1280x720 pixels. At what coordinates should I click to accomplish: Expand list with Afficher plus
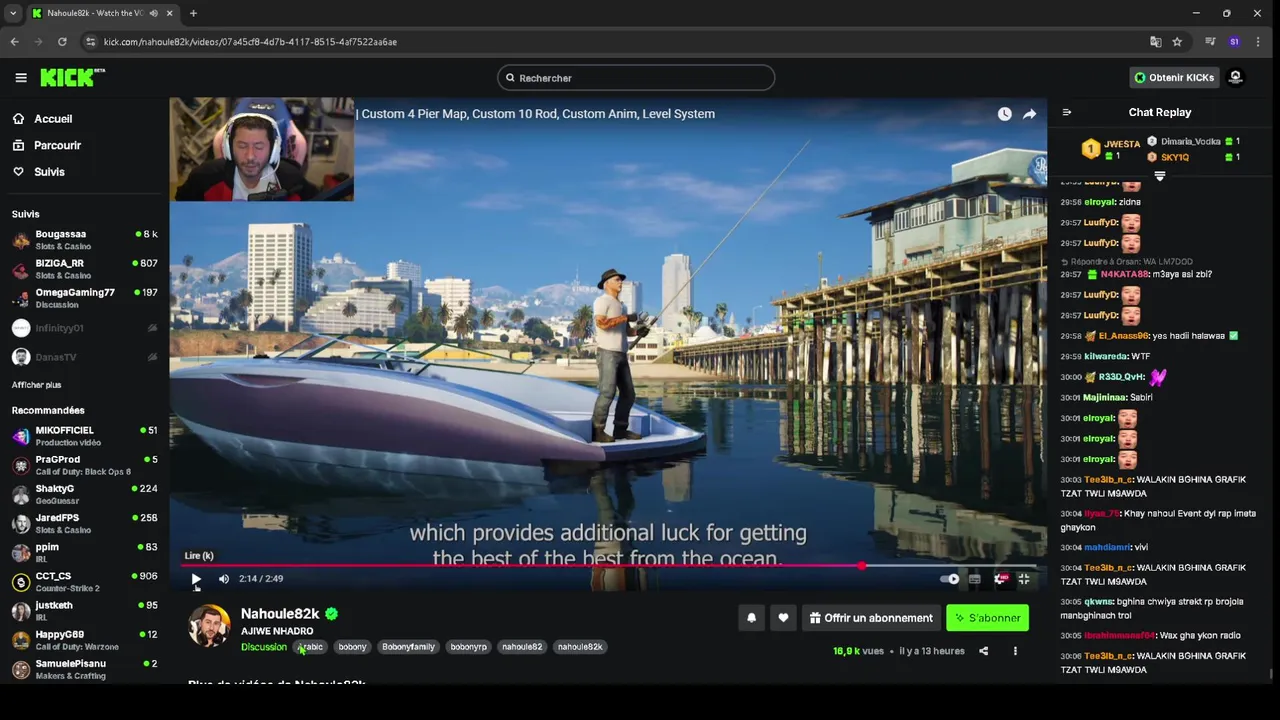[36, 385]
